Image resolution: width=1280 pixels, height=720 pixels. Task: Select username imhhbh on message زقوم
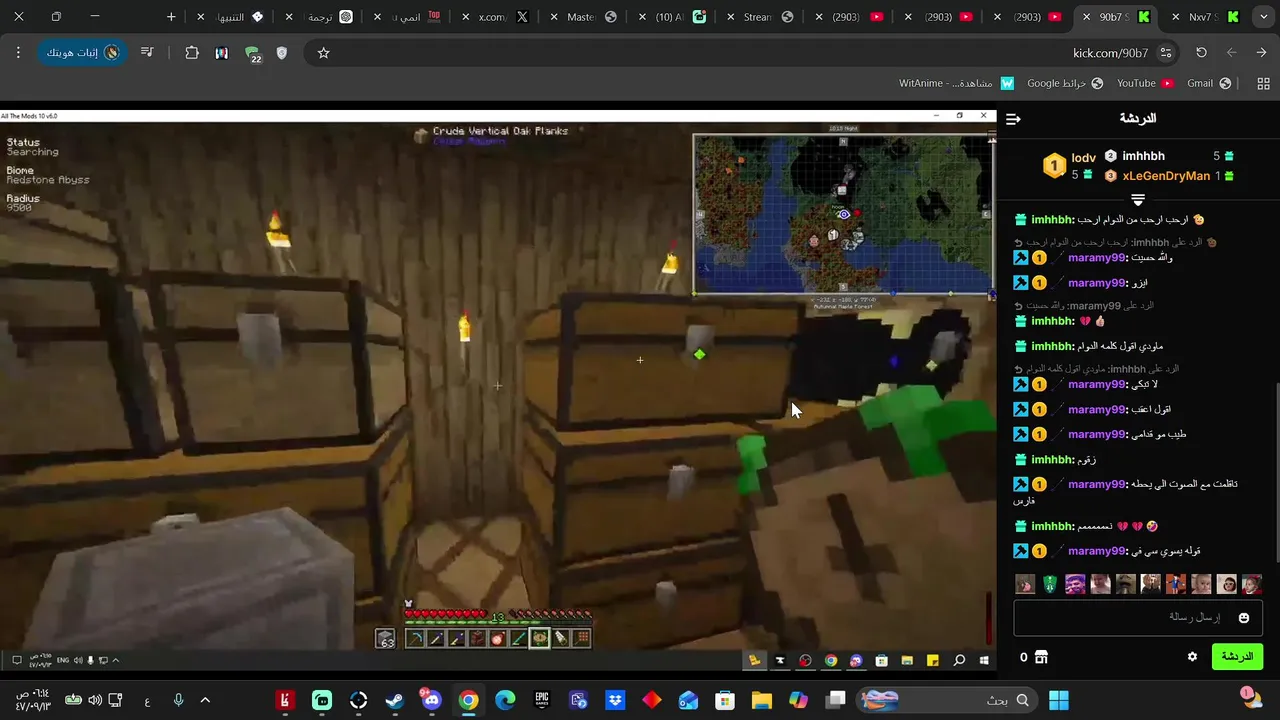click(1052, 459)
